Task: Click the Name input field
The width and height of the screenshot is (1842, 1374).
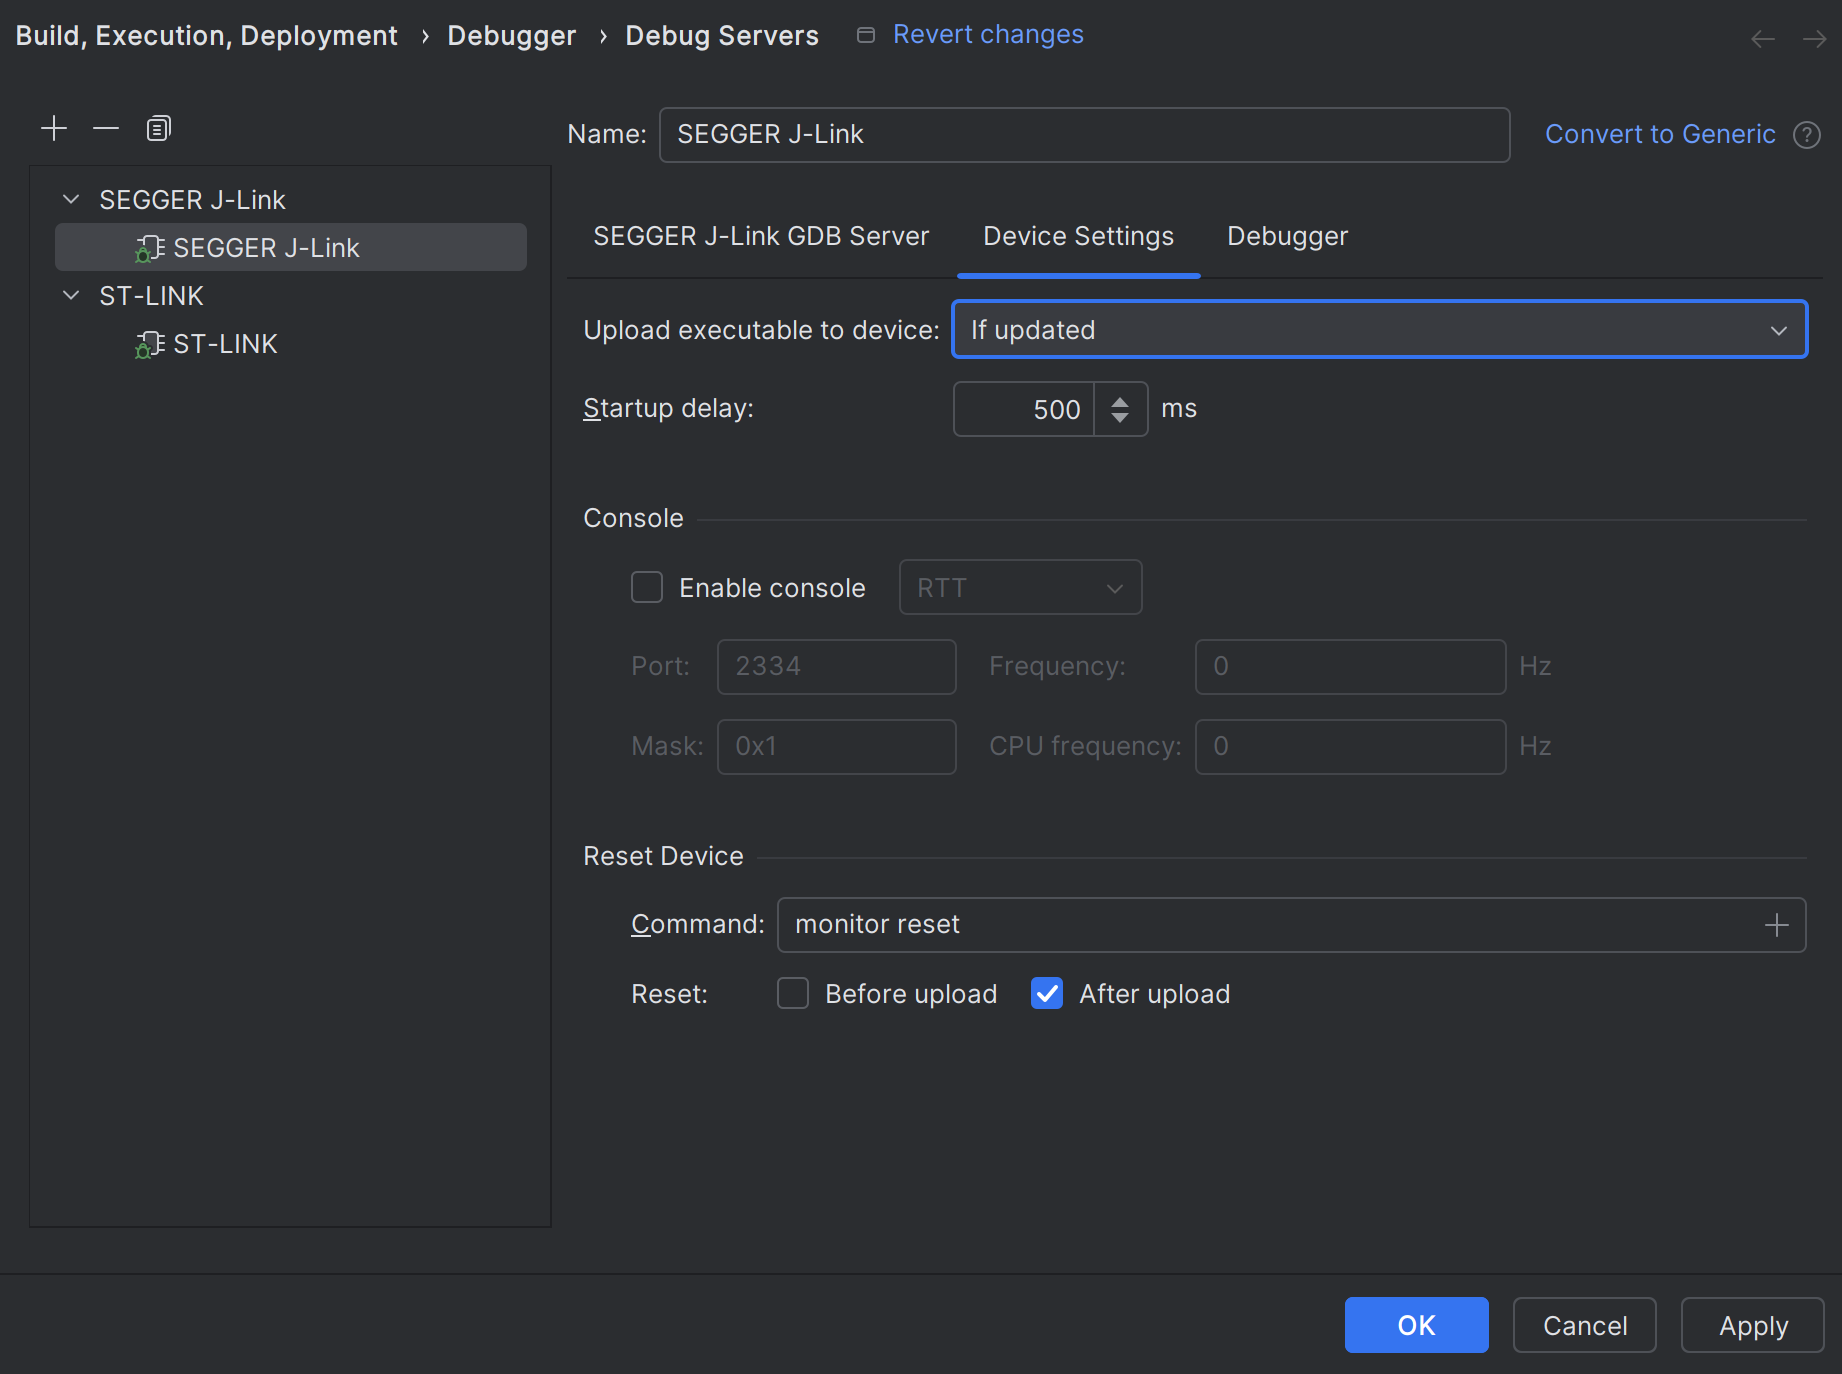Action: 1084,135
